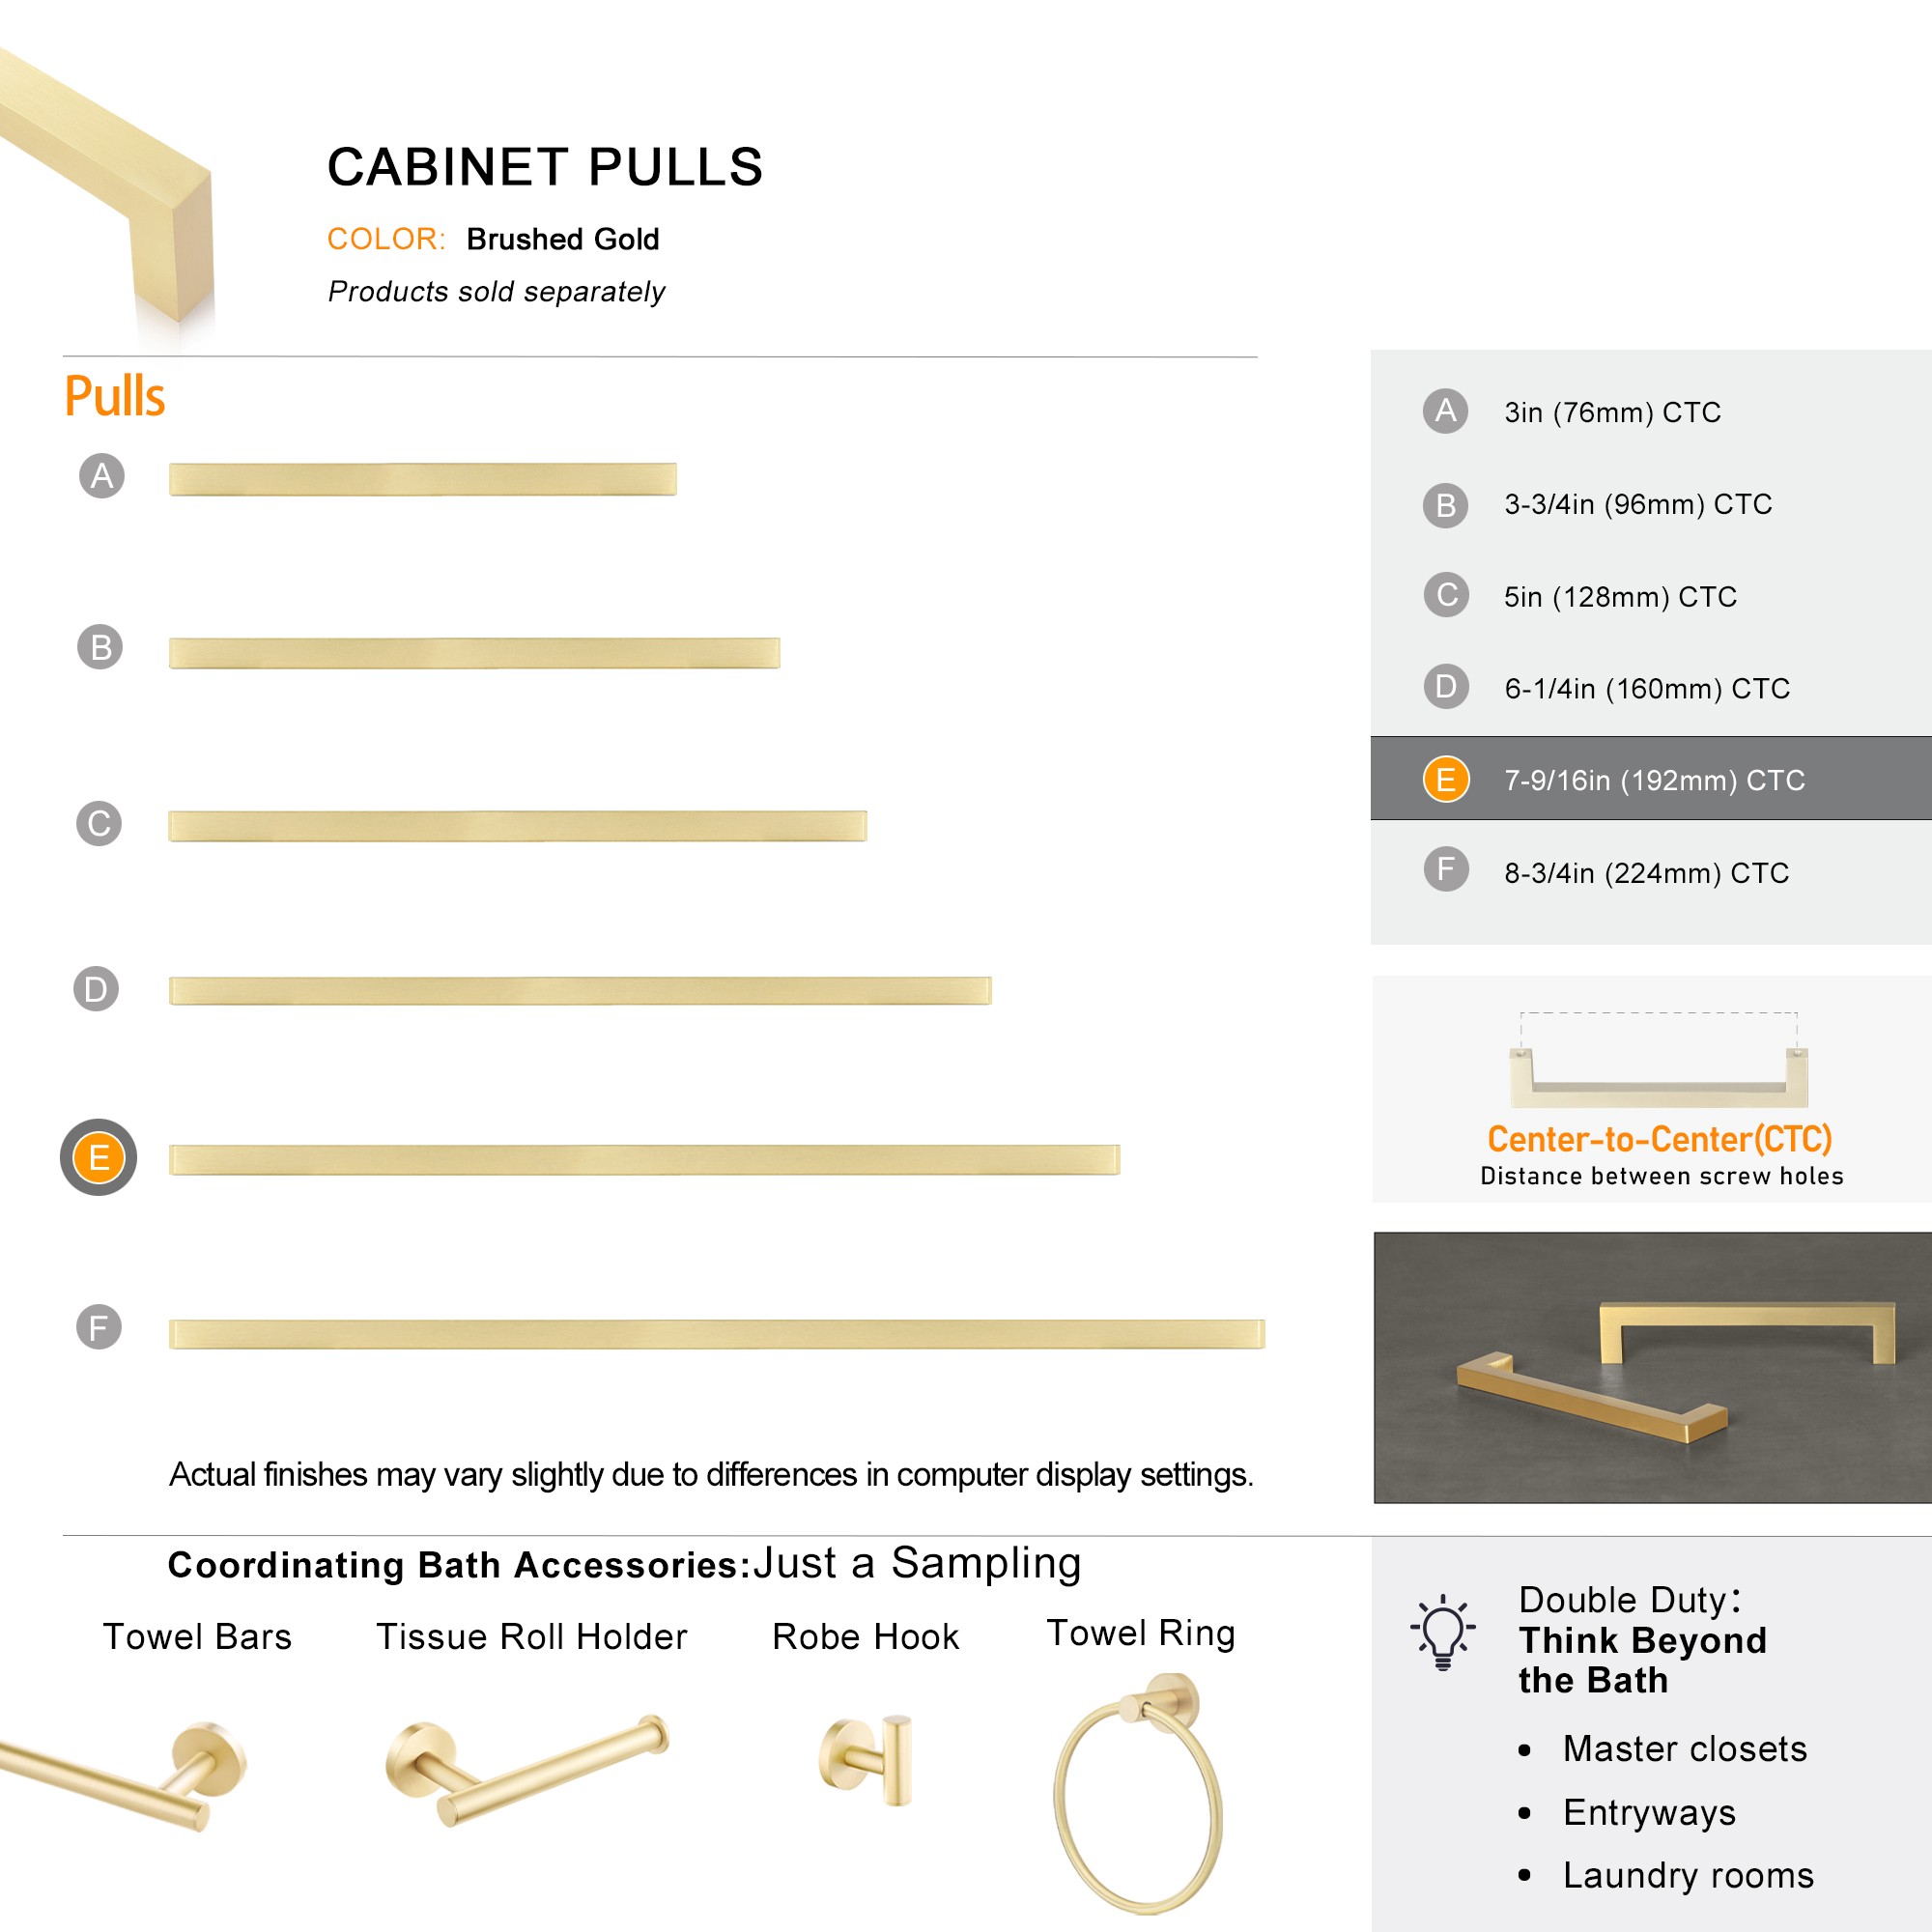Screen dimensions: 1932x1932
Task: Choose the 3in (76mm) CTC option
Action: (1612, 412)
